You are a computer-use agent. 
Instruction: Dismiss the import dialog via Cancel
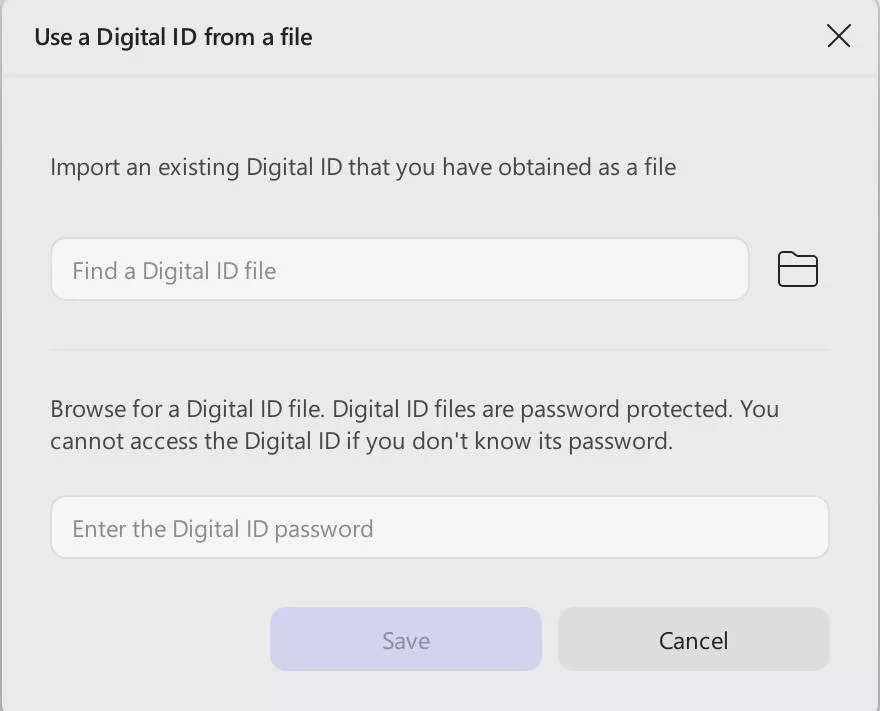693,640
